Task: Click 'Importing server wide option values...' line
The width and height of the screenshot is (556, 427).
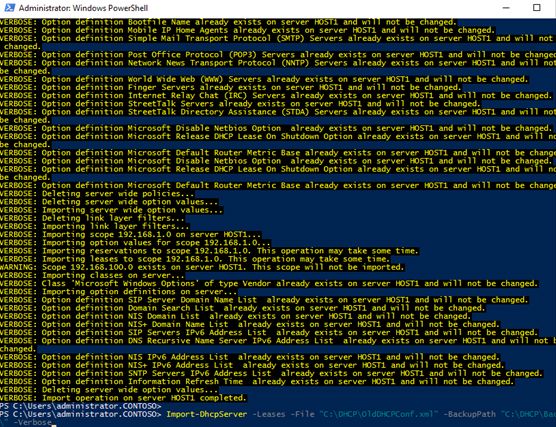Action: click(x=111, y=210)
